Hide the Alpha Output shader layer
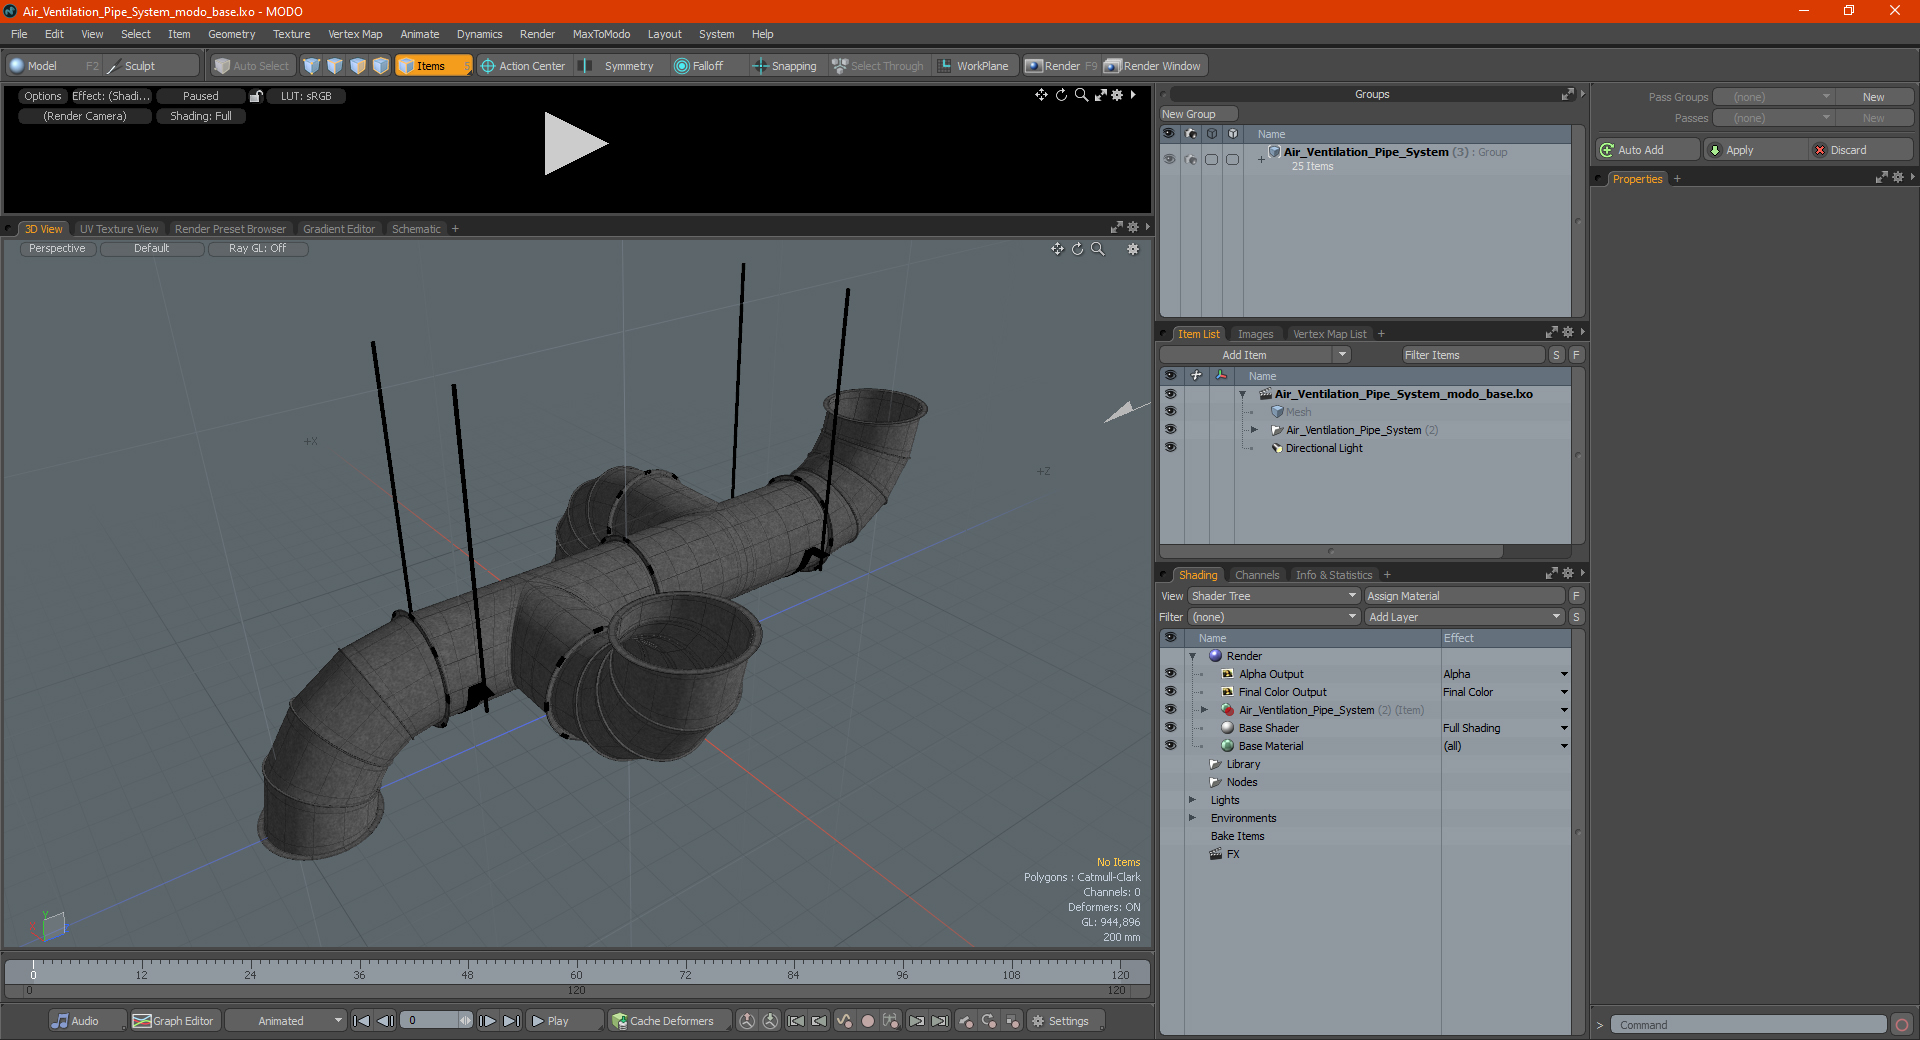The width and height of the screenshot is (1920, 1040). [1170, 673]
